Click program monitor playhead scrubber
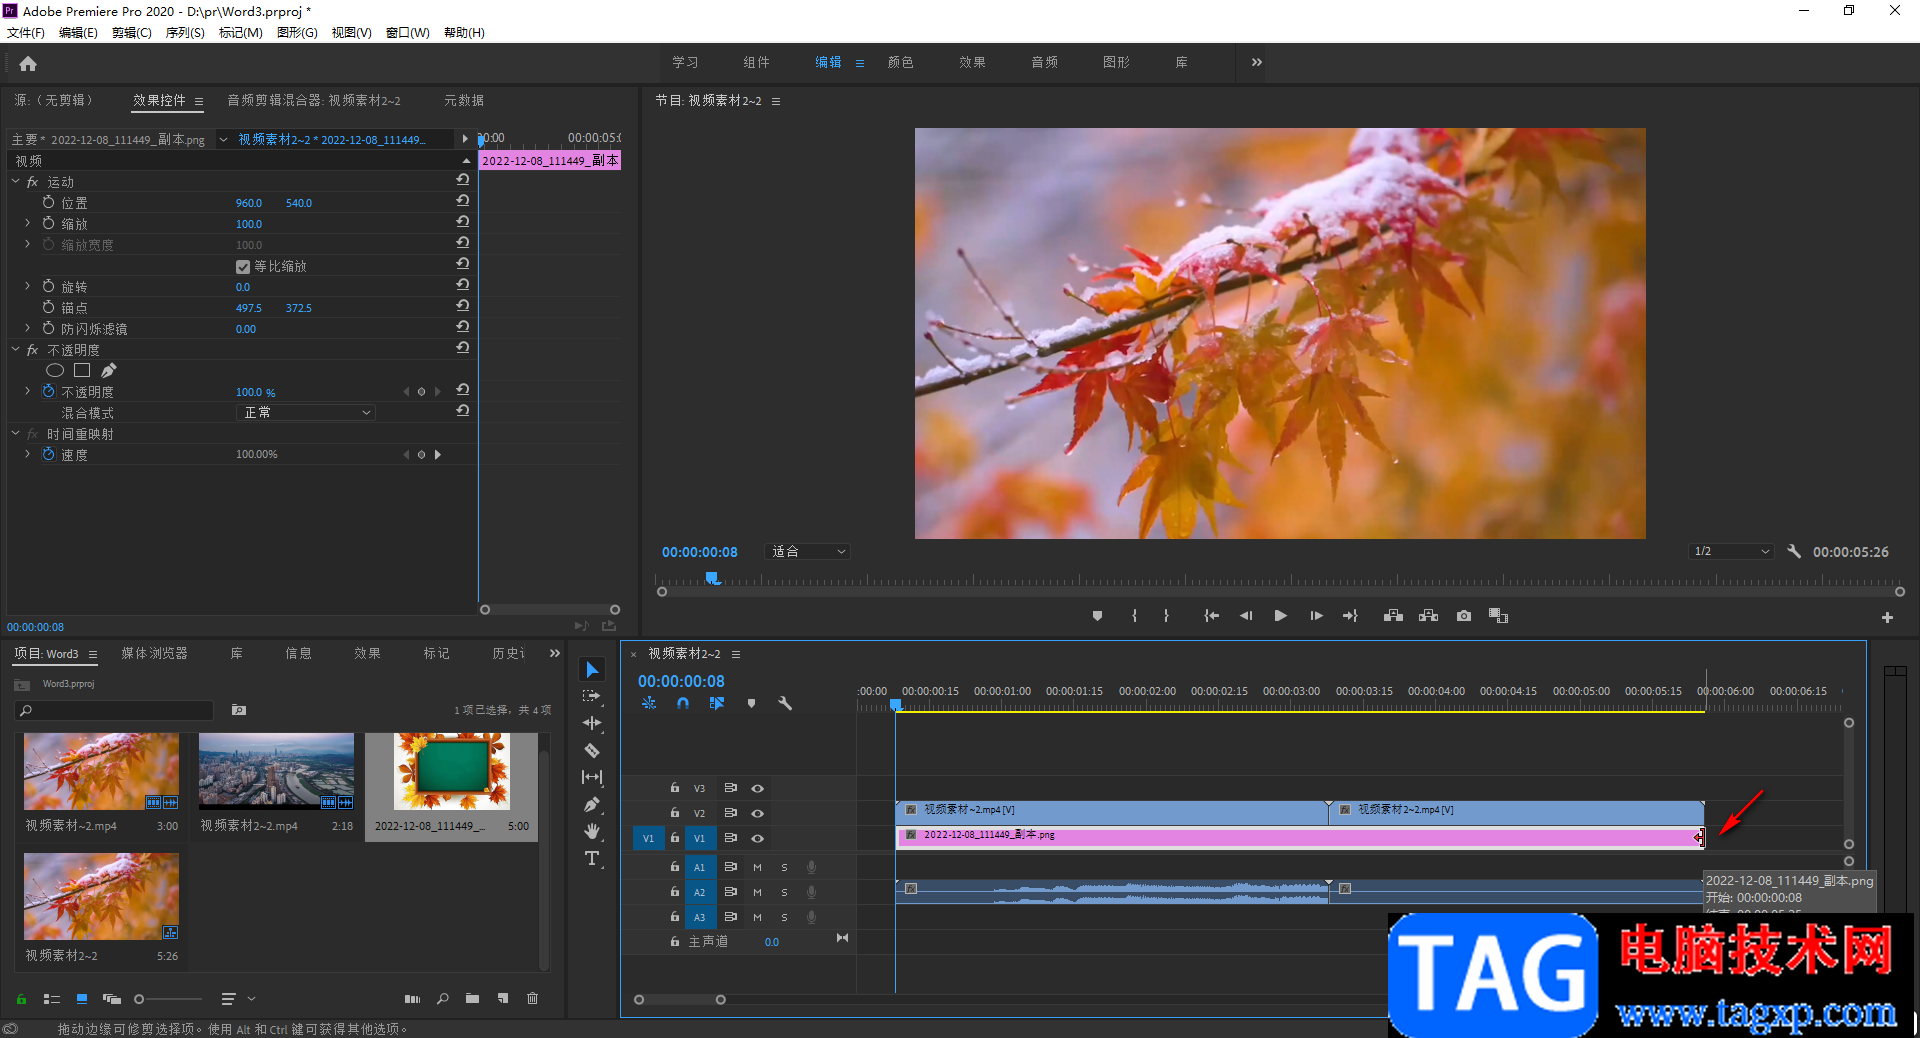Screen dimensions: 1920x1038 pos(712,578)
